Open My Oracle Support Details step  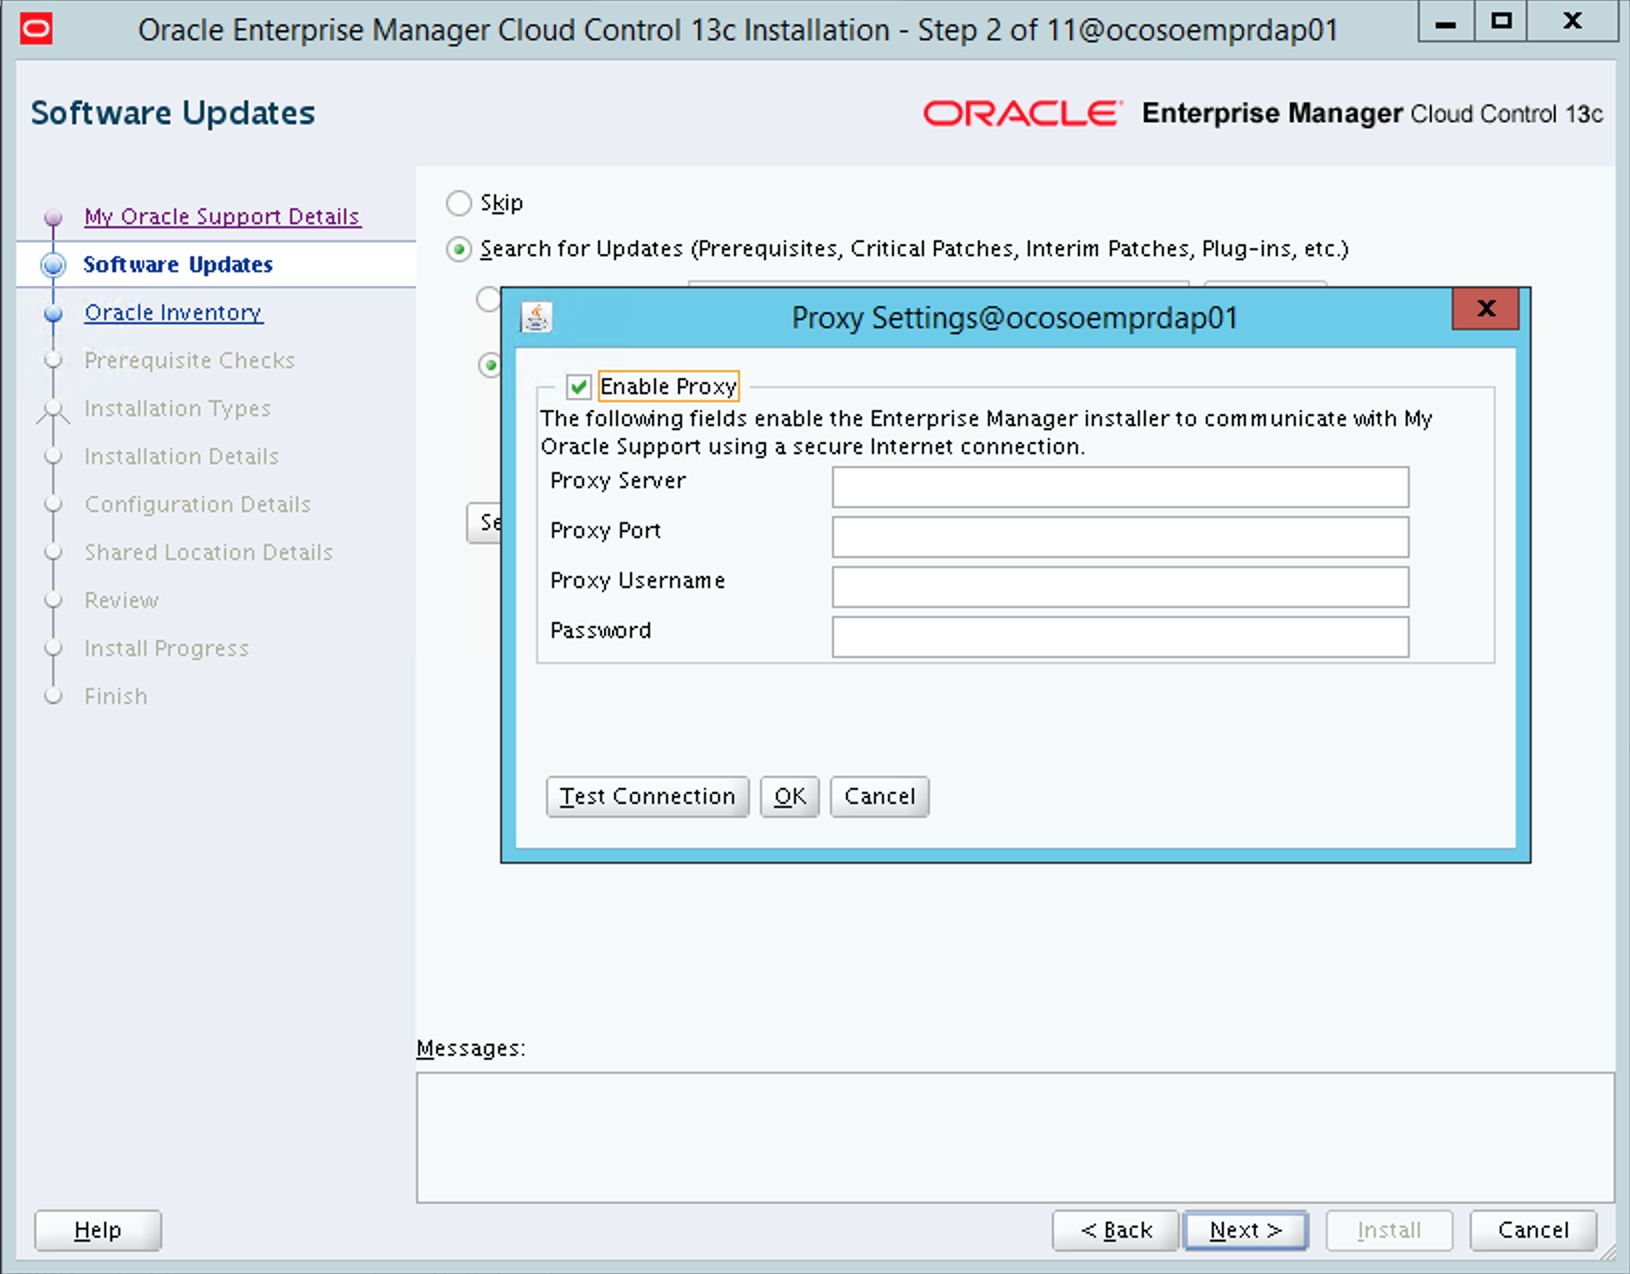pos(222,217)
